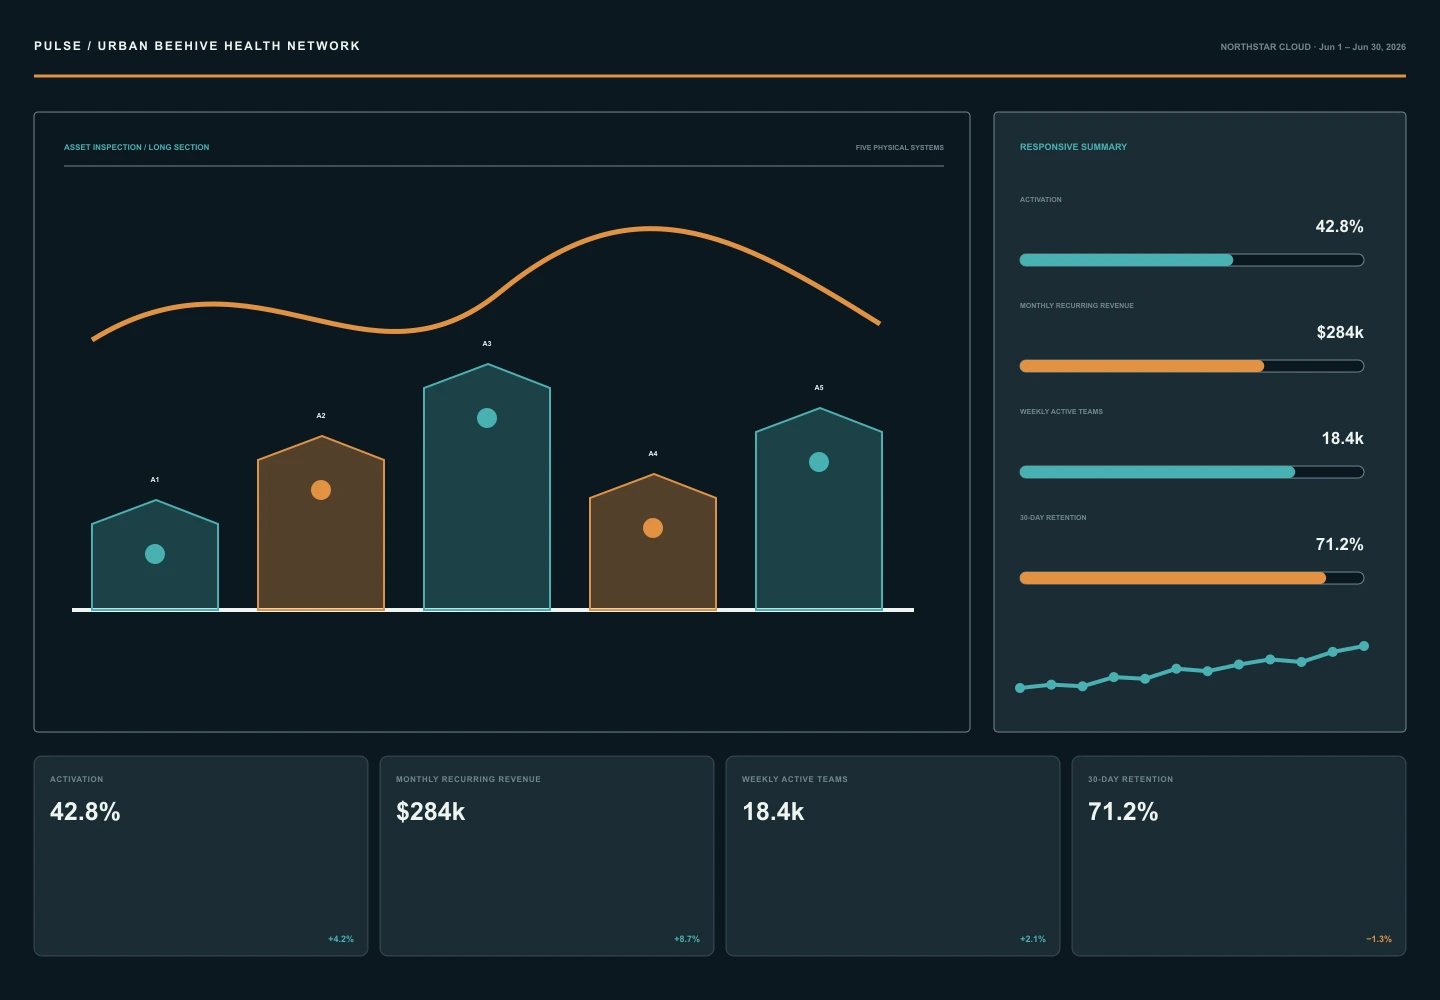
Task: Click the 18.4k value in Responsive Summary
Action: click(1342, 439)
